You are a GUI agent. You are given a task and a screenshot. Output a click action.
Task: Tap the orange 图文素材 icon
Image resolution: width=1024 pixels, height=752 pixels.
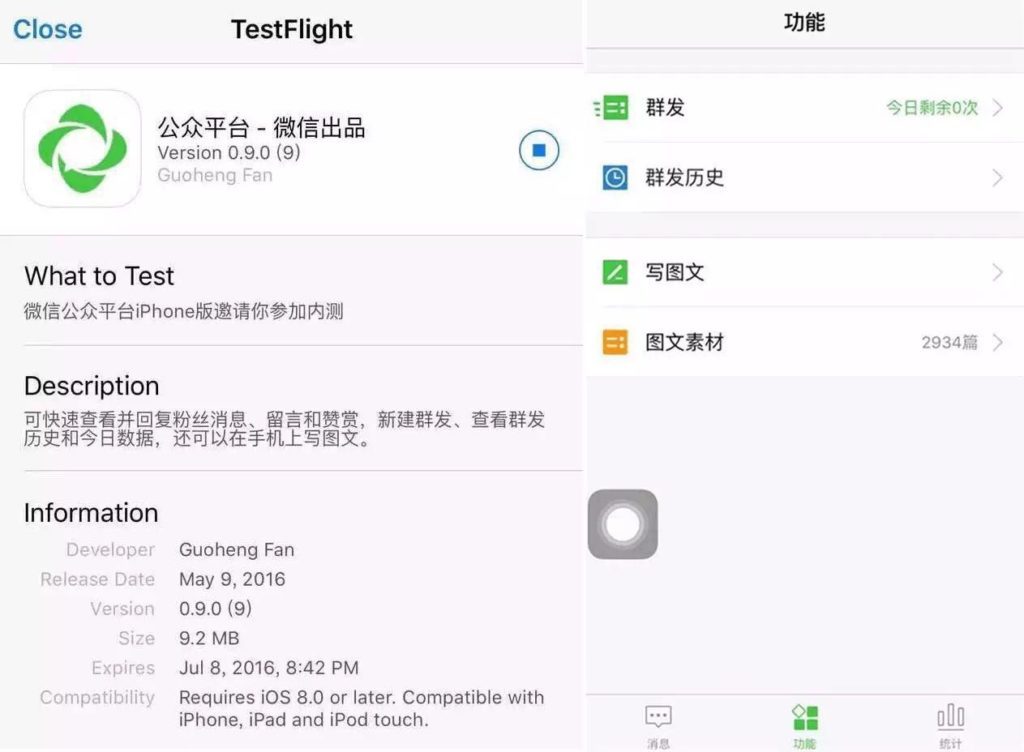click(x=614, y=342)
